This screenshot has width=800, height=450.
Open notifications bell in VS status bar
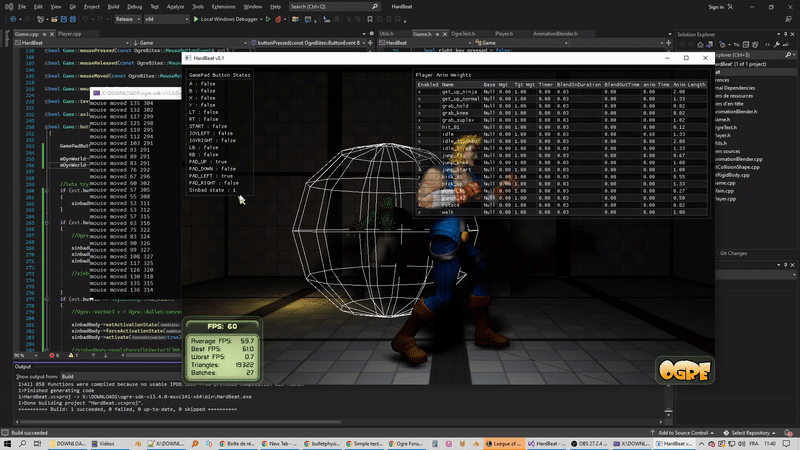[x=788, y=433]
